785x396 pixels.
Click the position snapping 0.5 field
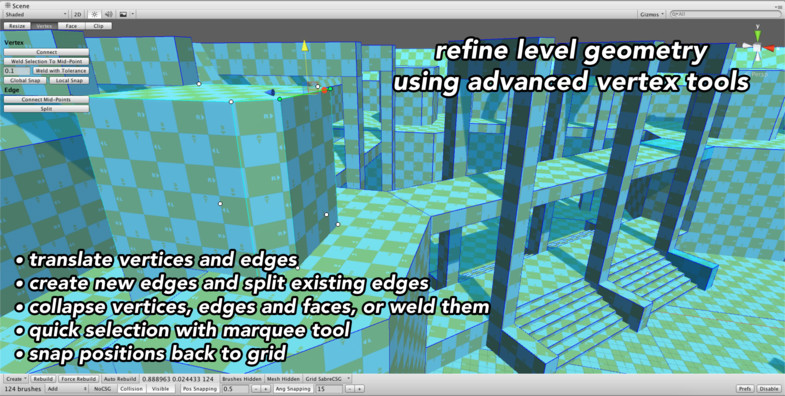tap(235, 388)
